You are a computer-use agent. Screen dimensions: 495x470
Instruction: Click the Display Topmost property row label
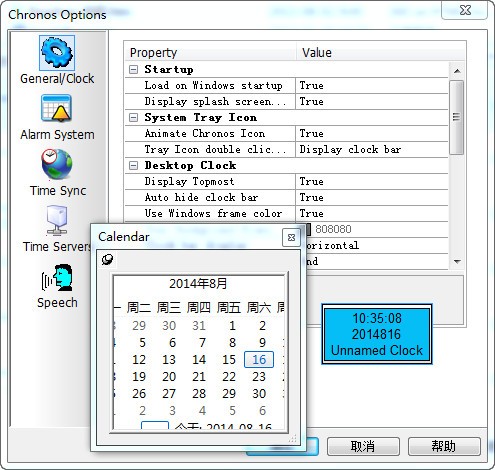click(x=189, y=182)
